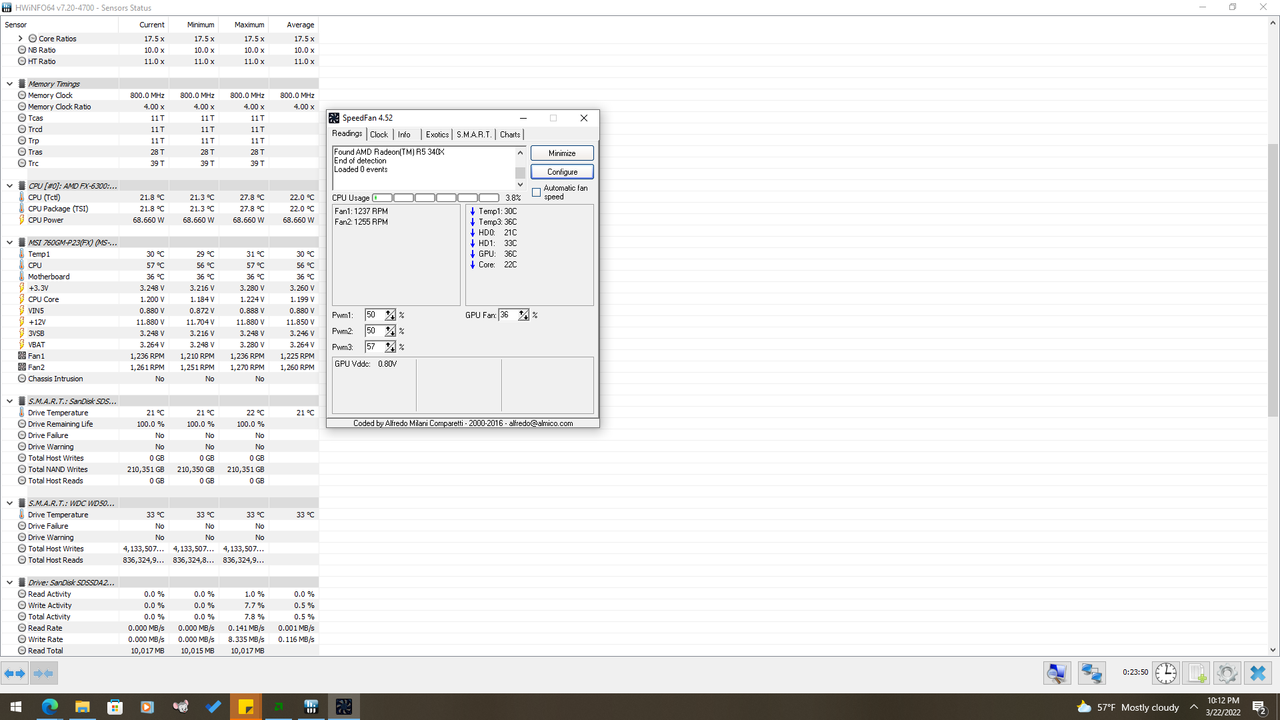The width and height of the screenshot is (1280, 720).
Task: Open Microsoft Store from the taskbar
Action: [x=115, y=707]
